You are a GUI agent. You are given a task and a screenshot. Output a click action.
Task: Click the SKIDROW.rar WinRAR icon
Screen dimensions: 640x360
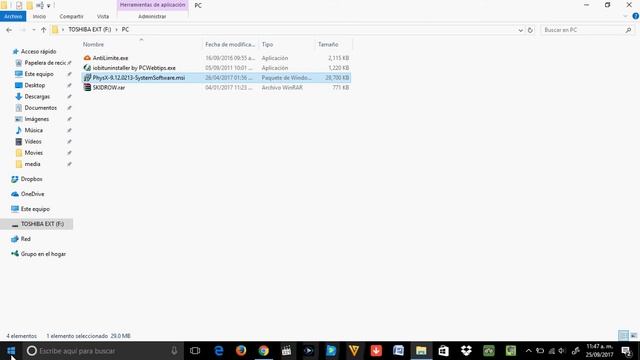click(x=87, y=87)
